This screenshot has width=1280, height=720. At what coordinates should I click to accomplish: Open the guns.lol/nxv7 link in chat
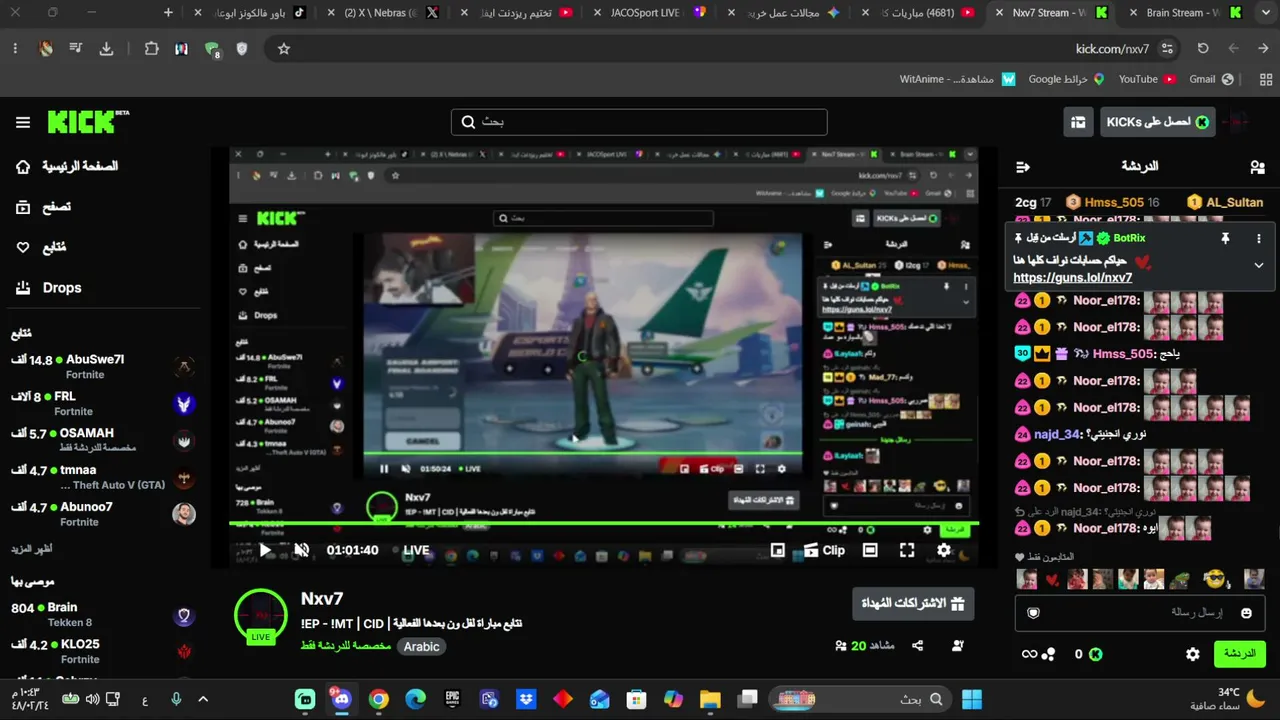[x=1073, y=278]
